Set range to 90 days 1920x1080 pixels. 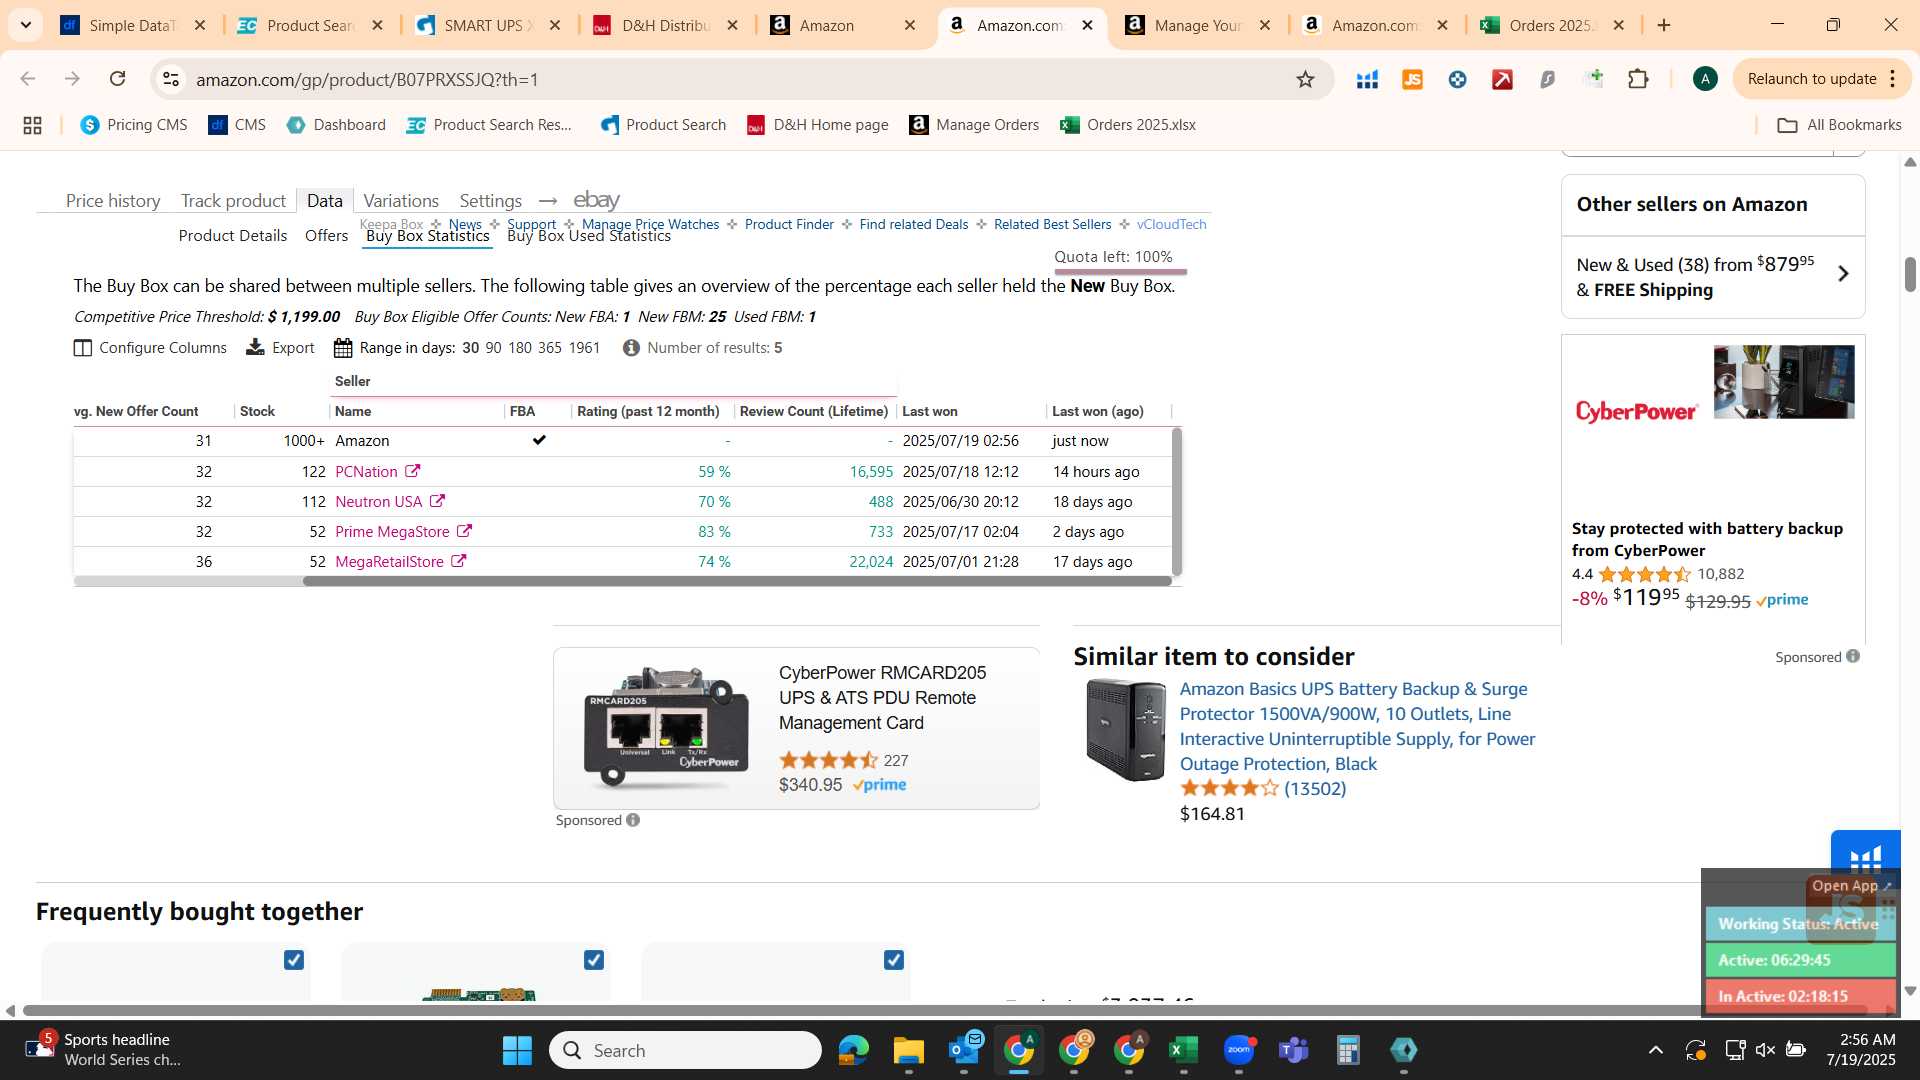point(493,348)
